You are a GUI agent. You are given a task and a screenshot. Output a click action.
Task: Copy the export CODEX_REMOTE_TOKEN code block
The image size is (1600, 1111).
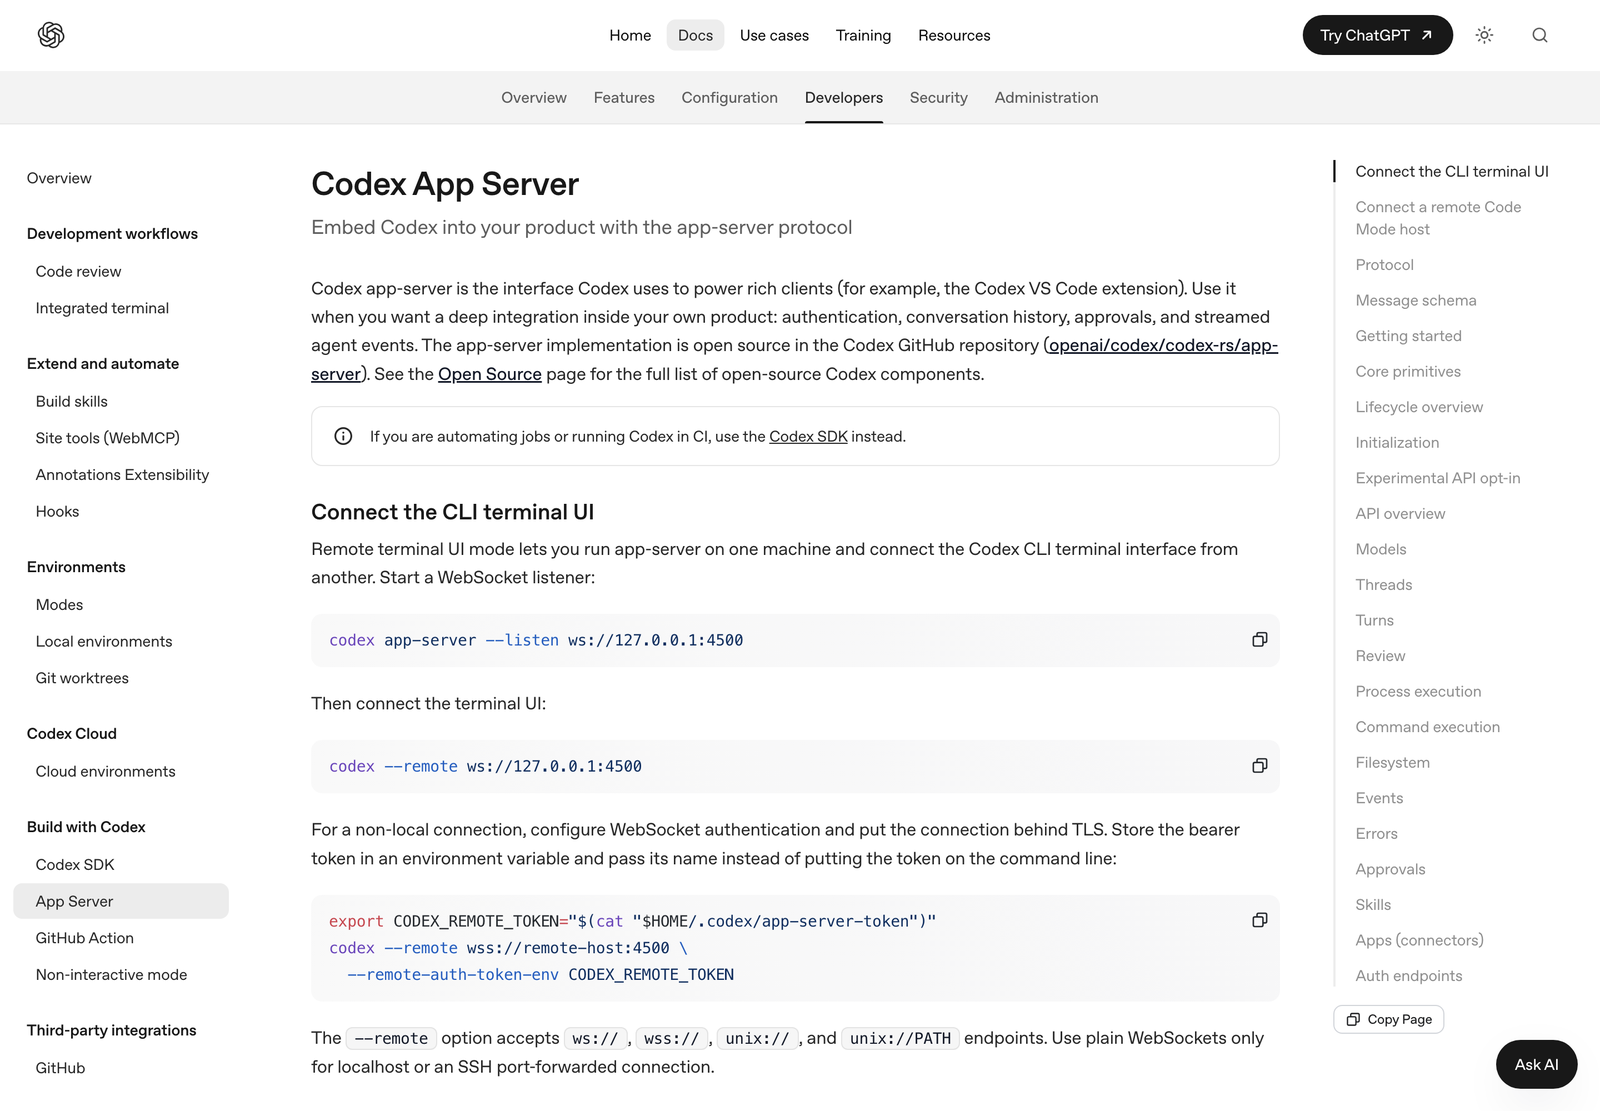[x=1259, y=920]
